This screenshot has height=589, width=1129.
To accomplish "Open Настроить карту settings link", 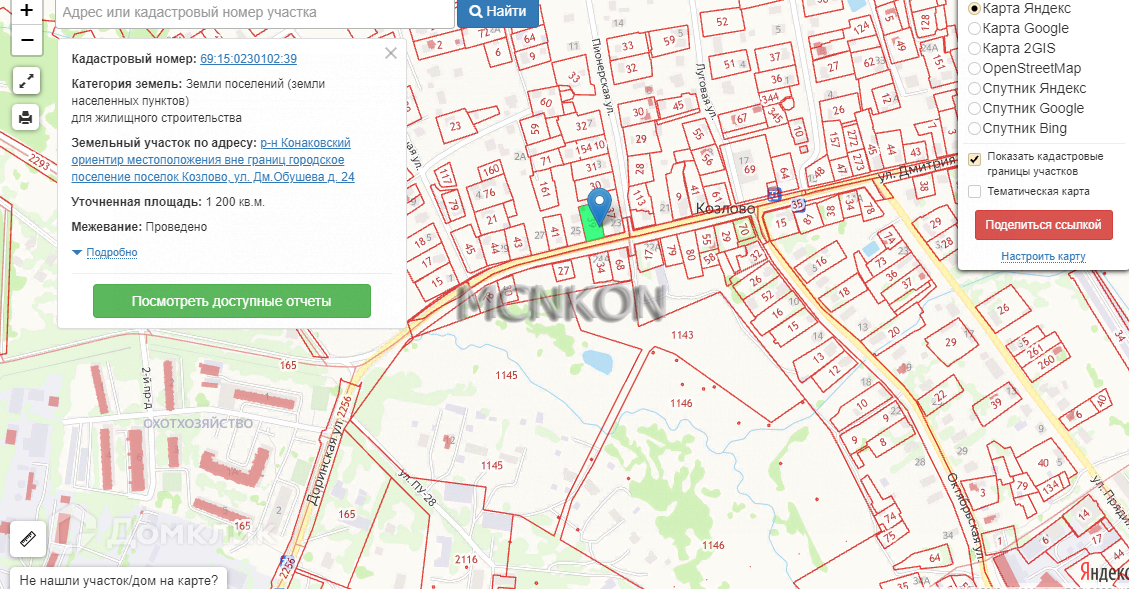I will (1043, 256).
